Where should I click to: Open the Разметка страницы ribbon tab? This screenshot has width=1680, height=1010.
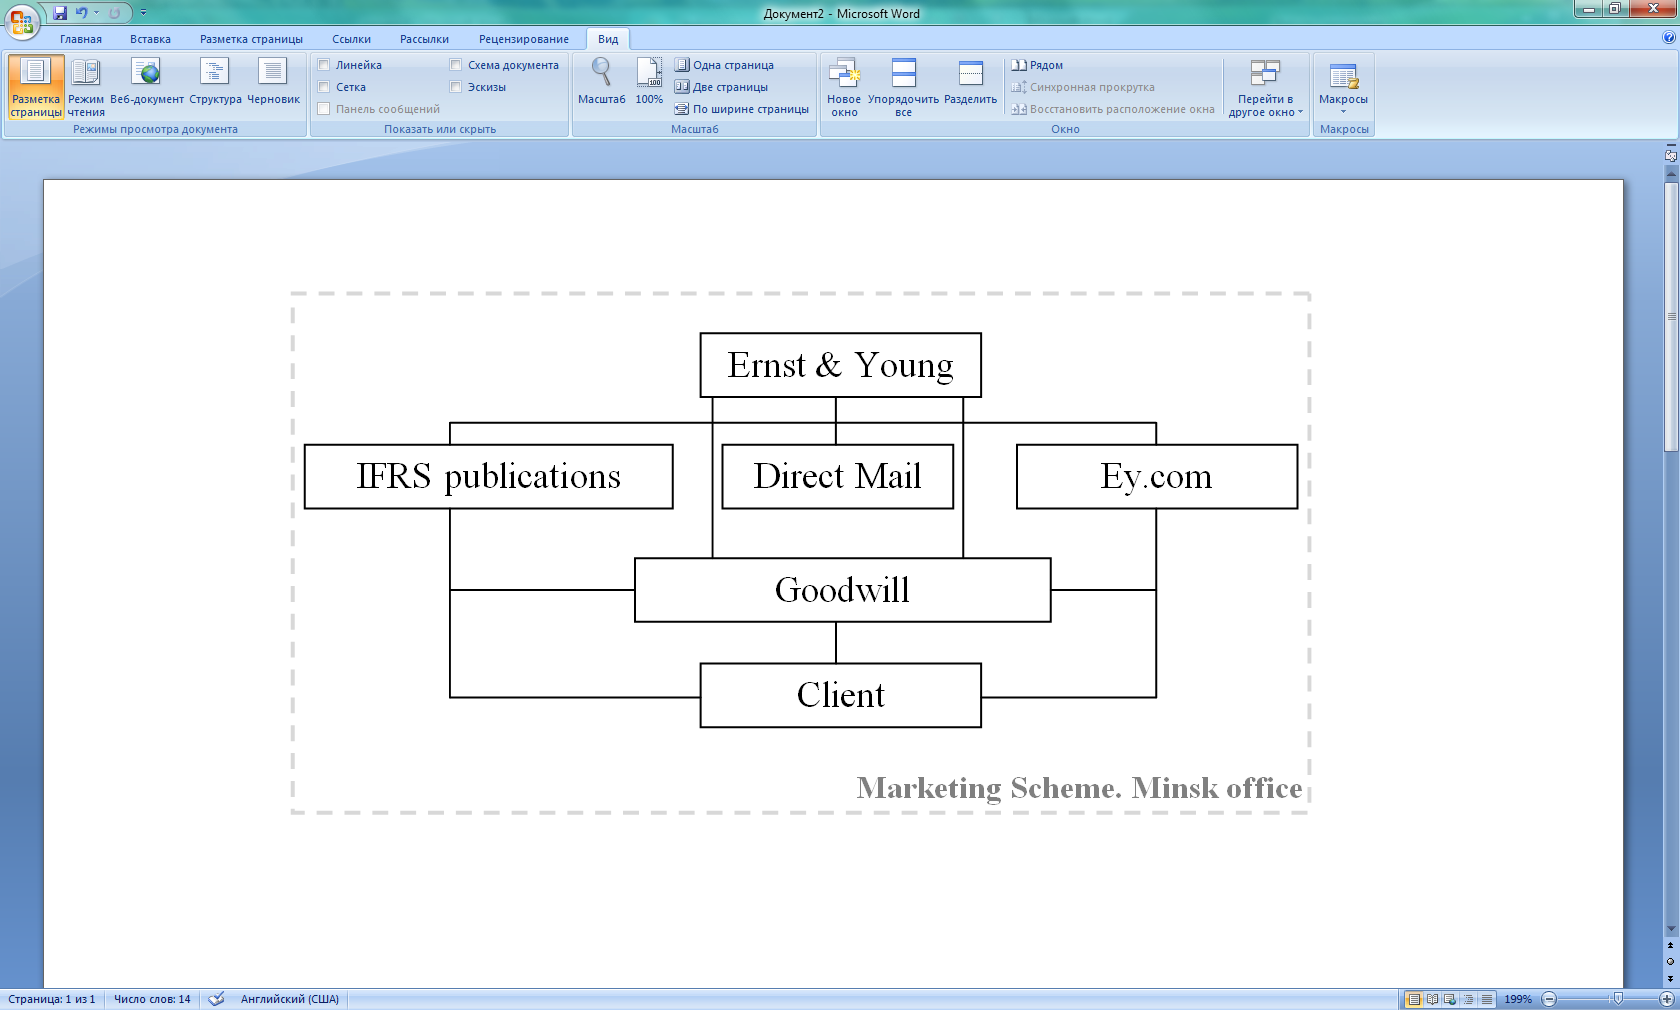(x=251, y=39)
